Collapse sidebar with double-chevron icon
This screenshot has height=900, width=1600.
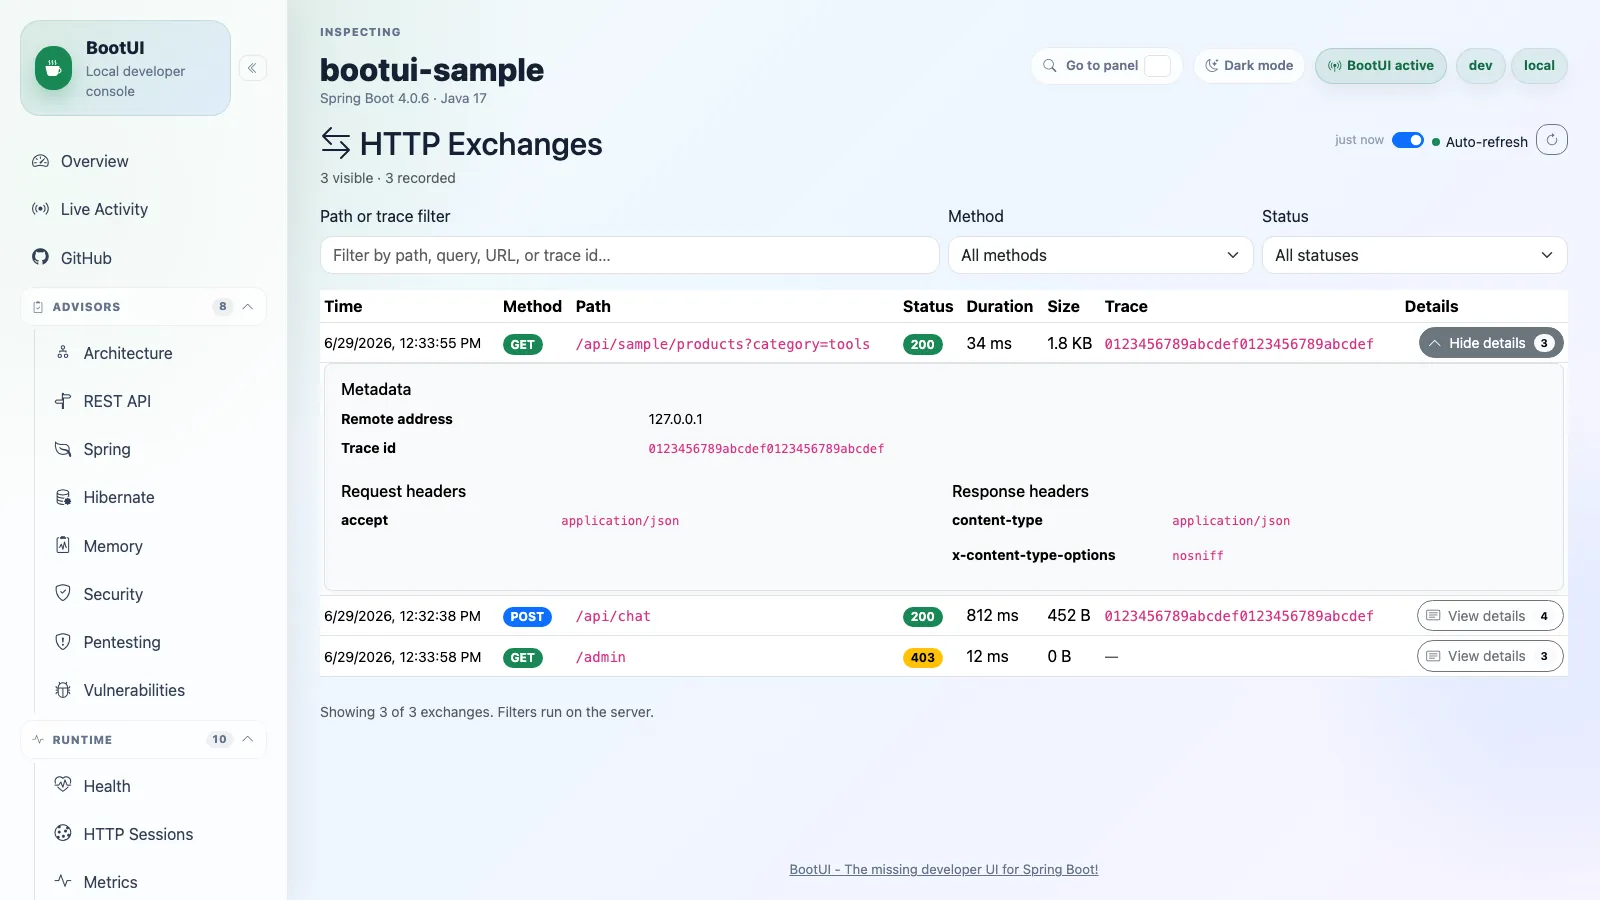pyautogui.click(x=253, y=68)
